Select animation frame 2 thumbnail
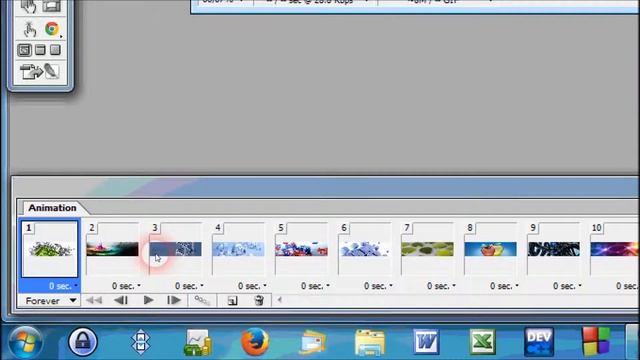The width and height of the screenshot is (640, 360). pyautogui.click(x=112, y=249)
